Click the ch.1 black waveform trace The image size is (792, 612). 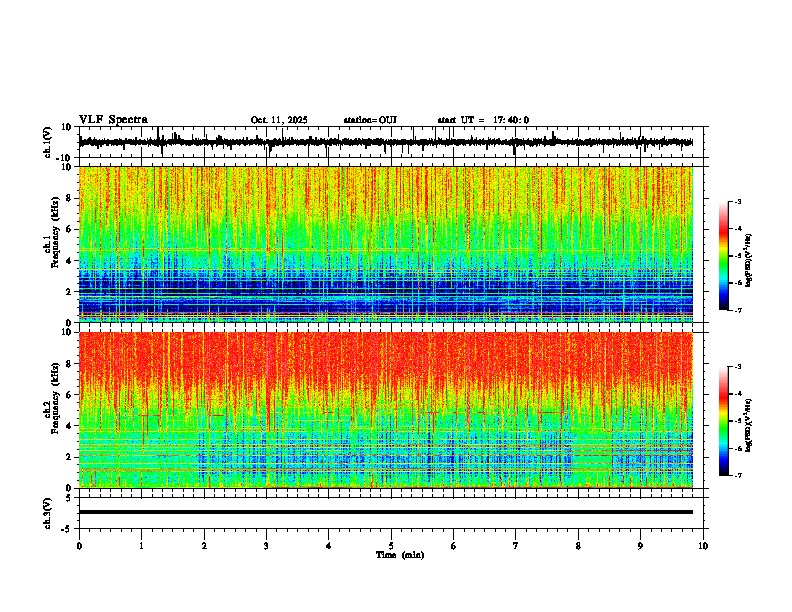click(x=386, y=142)
